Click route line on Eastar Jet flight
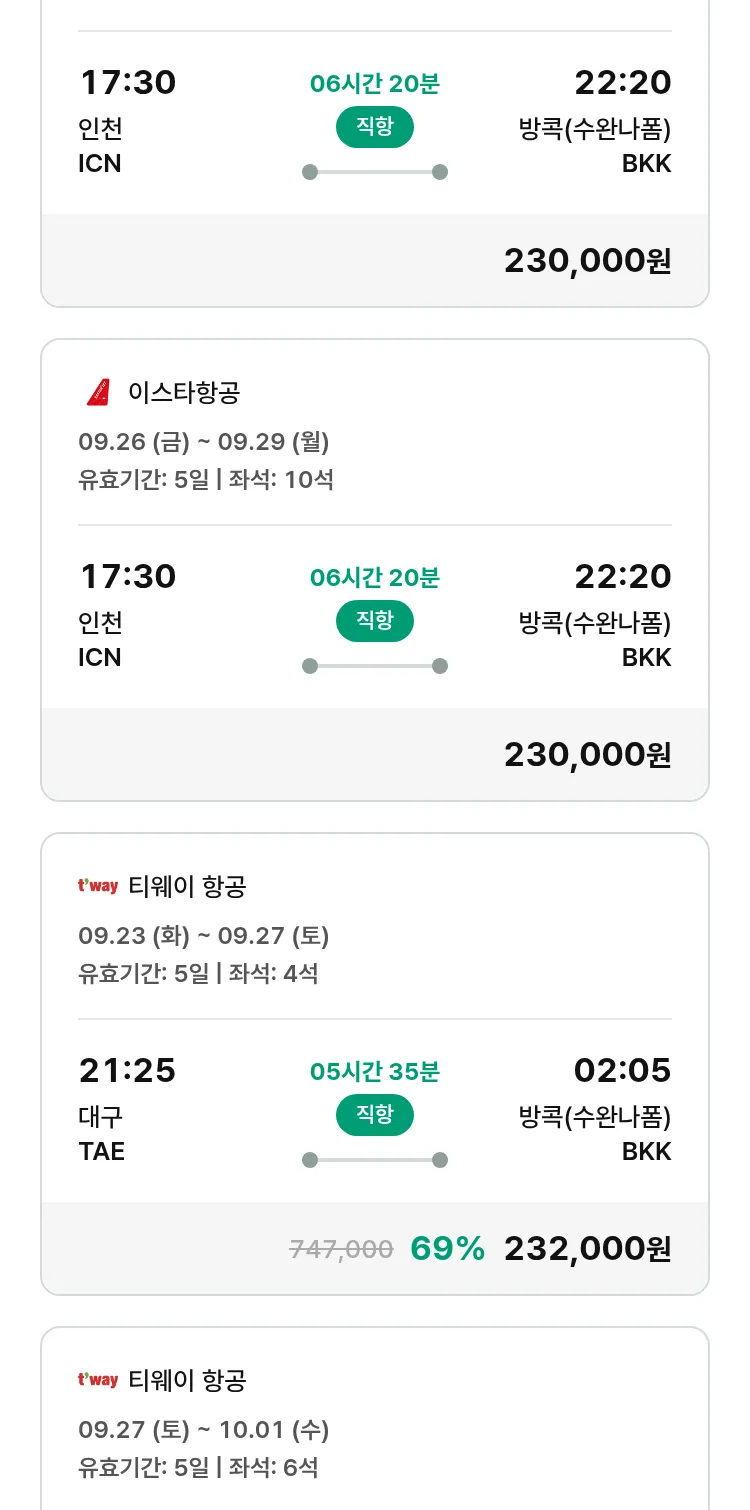Screen dimensions: 750x1510 point(374,666)
